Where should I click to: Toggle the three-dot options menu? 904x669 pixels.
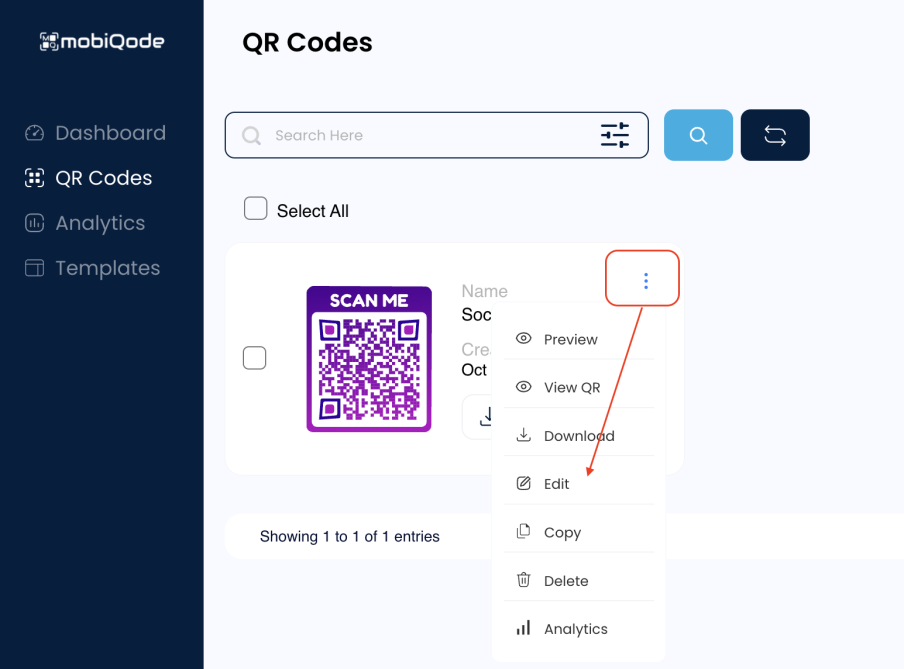[x=645, y=281]
